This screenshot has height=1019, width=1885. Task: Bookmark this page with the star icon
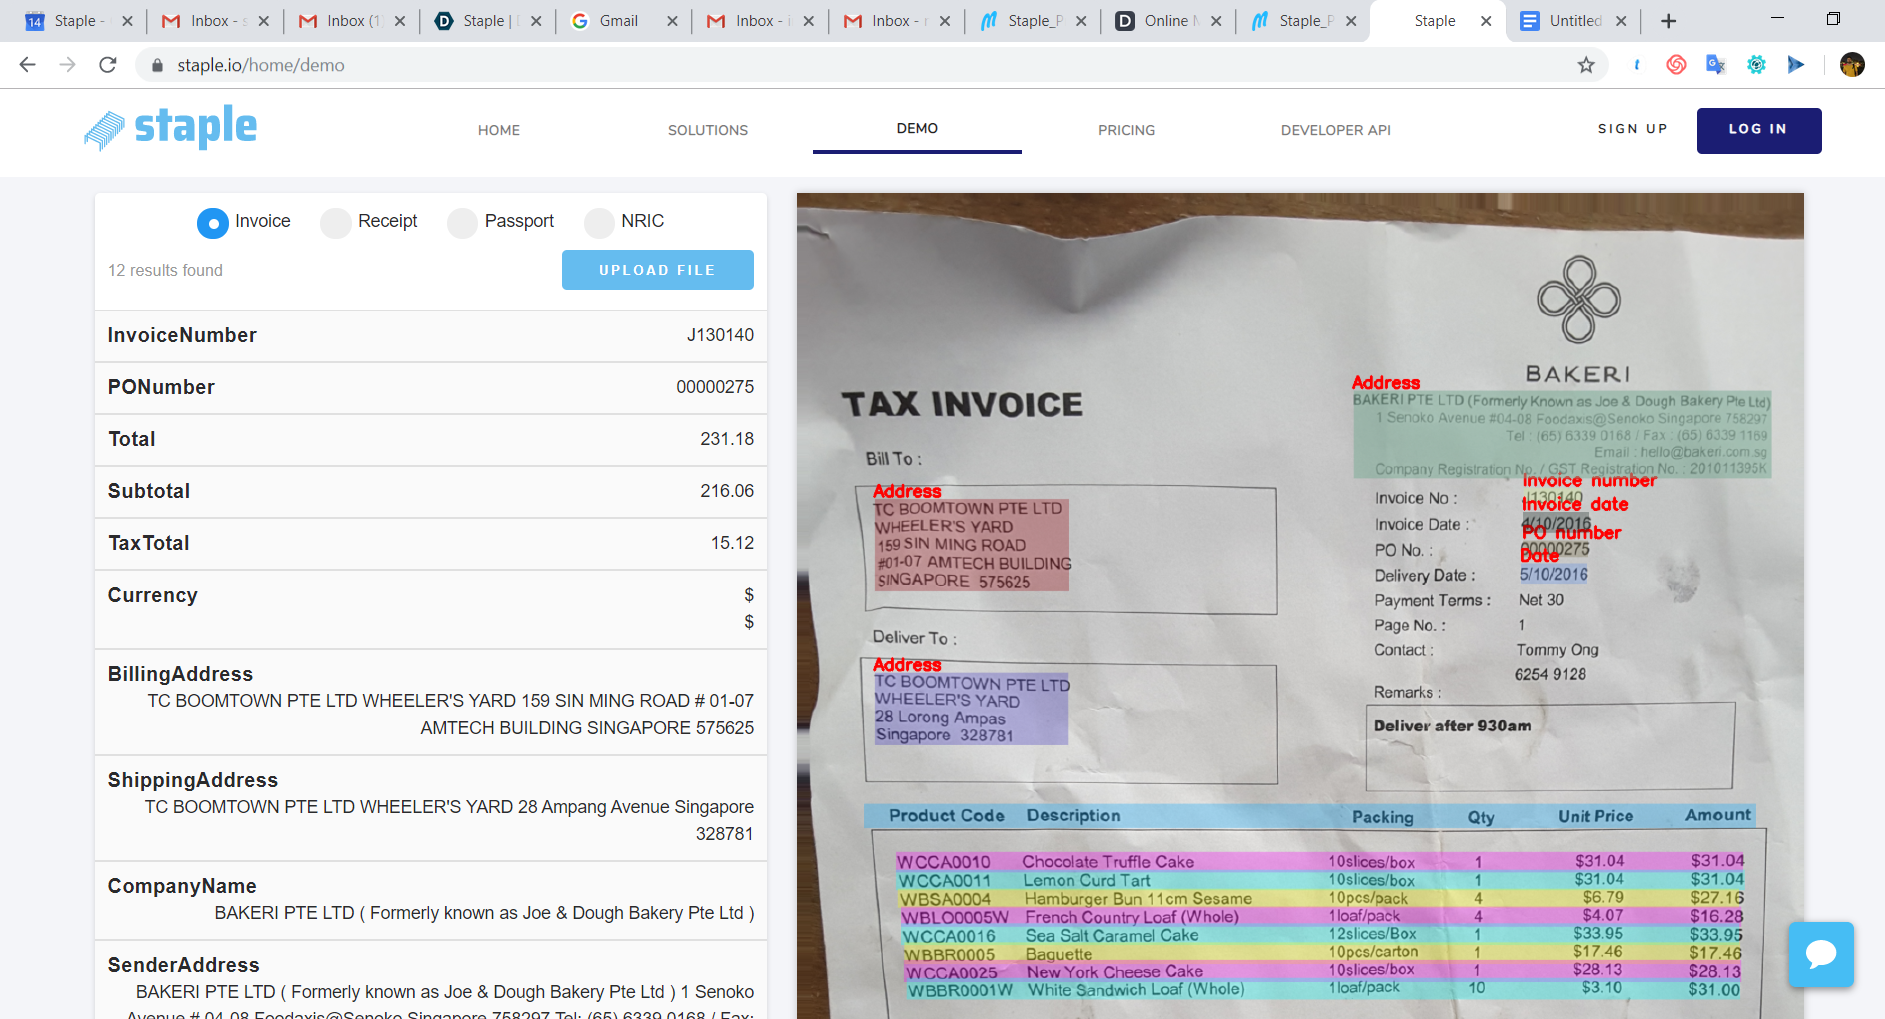point(1586,65)
